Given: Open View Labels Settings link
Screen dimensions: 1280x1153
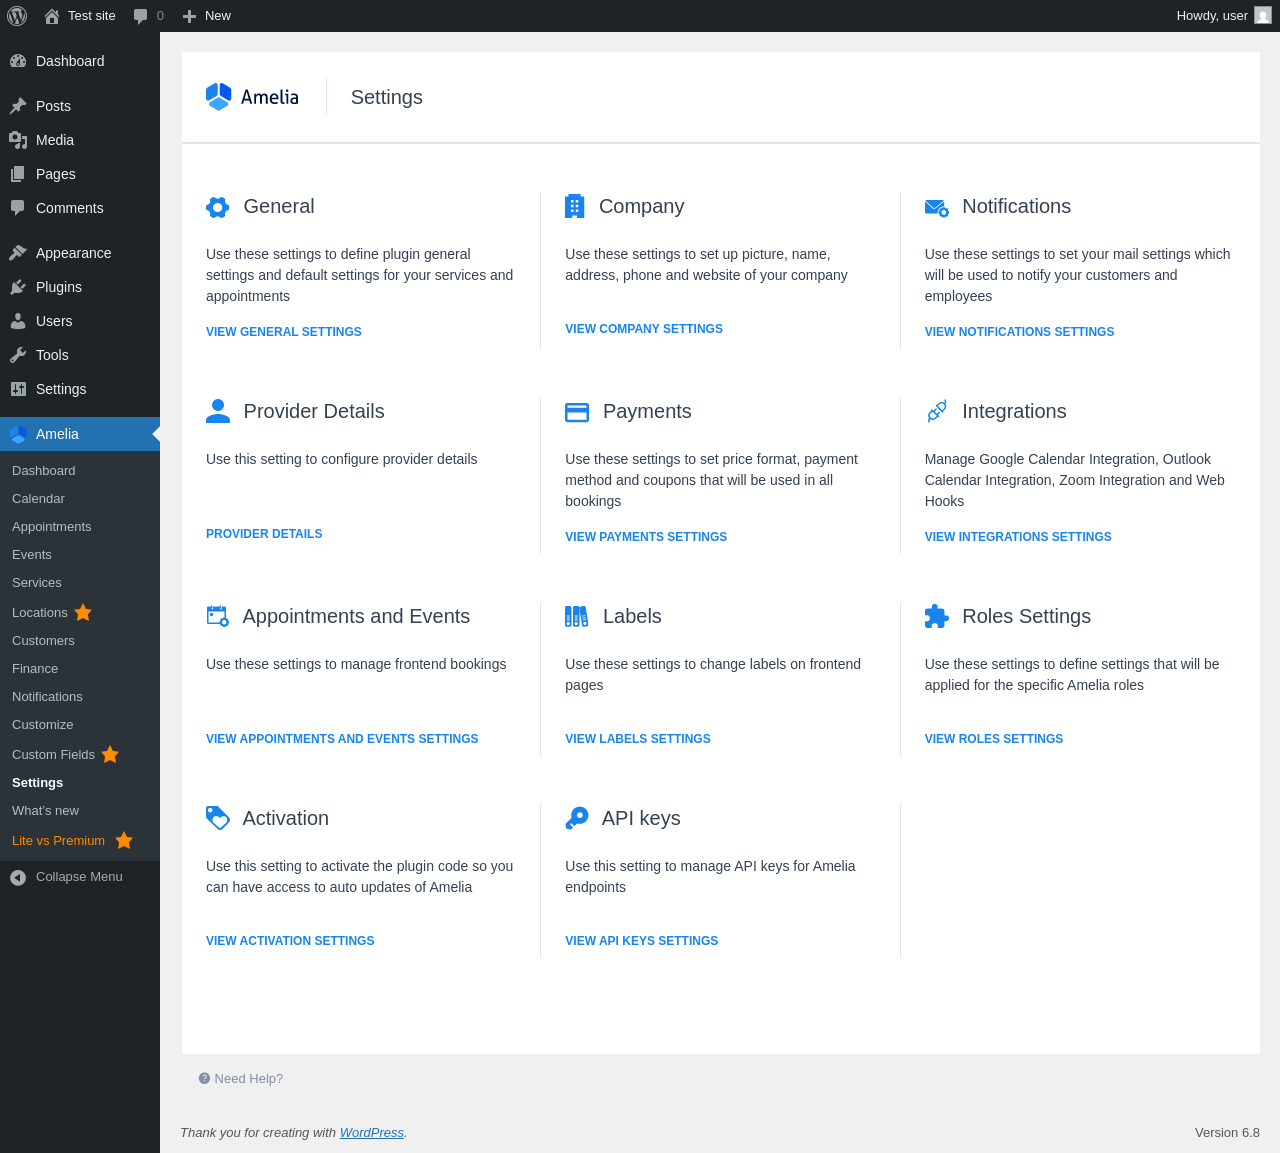Looking at the screenshot, I should (x=638, y=739).
